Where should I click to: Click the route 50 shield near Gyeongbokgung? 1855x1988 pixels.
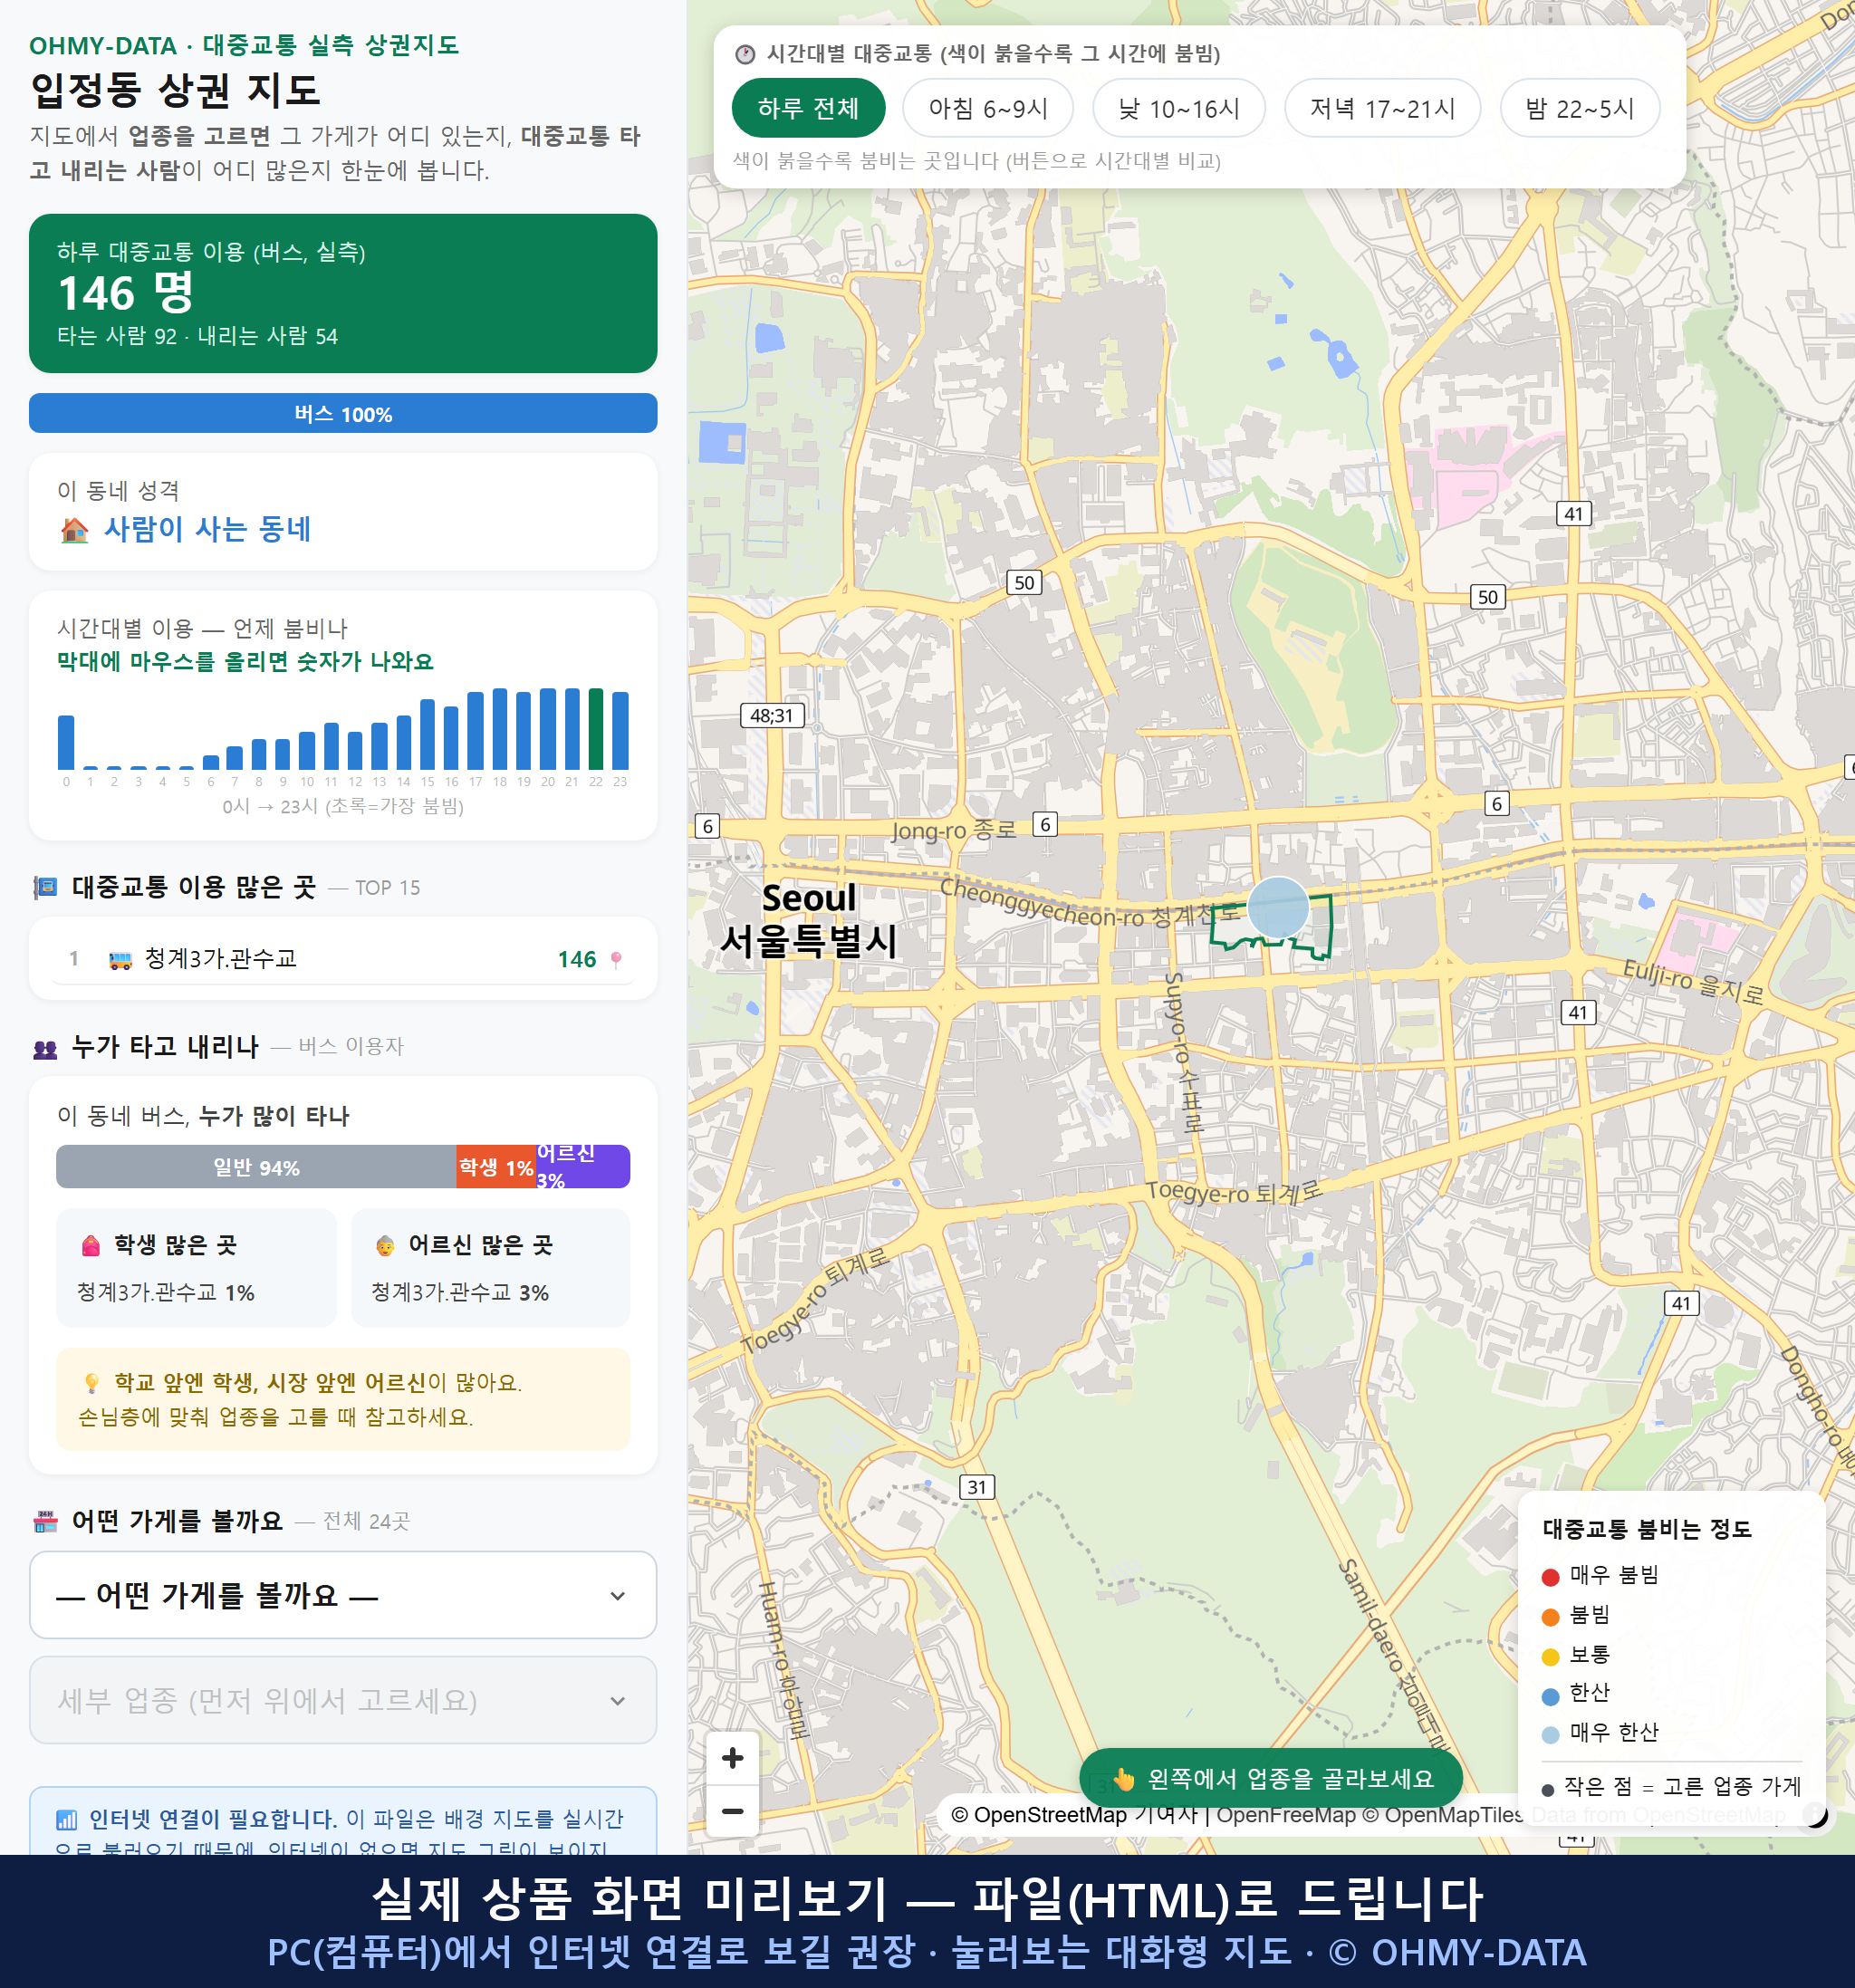tap(1024, 583)
